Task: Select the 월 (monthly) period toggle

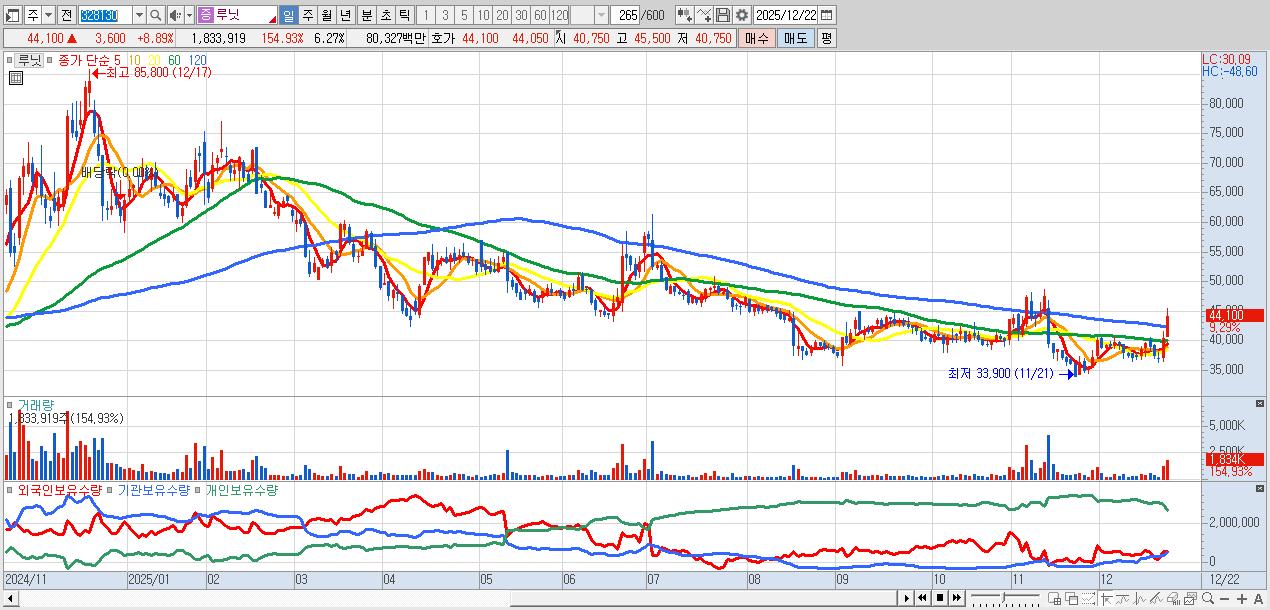Action: [x=325, y=15]
